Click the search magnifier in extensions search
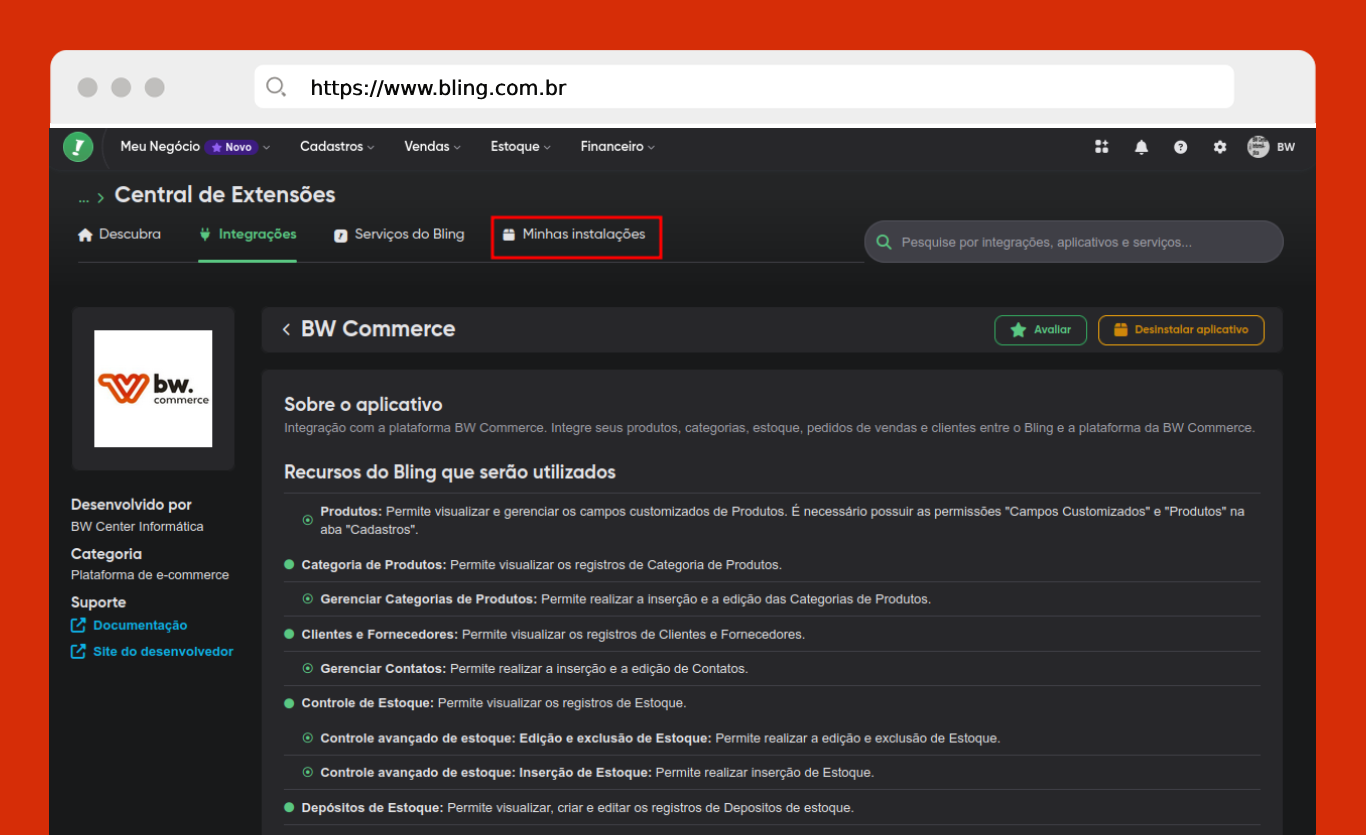Viewport: 1366px width, 835px height. (x=884, y=242)
